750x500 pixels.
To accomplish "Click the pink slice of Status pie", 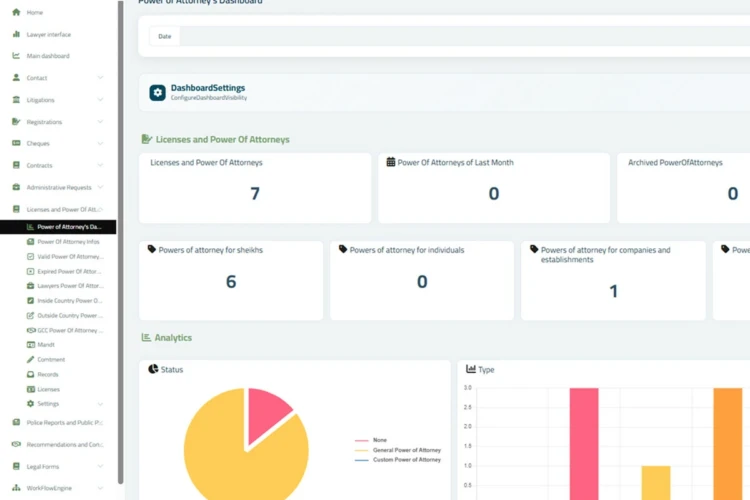I will point(265,414).
